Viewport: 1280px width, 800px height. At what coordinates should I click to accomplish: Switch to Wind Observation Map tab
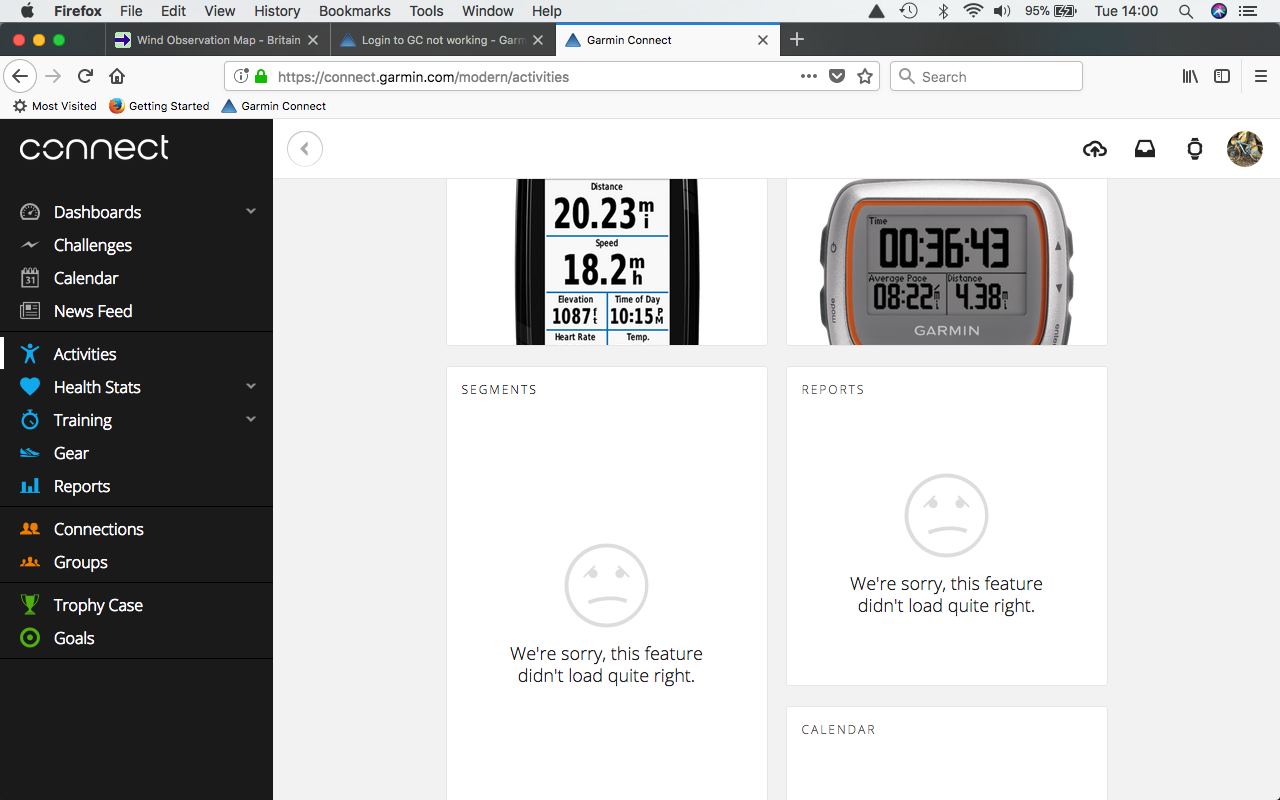click(217, 40)
